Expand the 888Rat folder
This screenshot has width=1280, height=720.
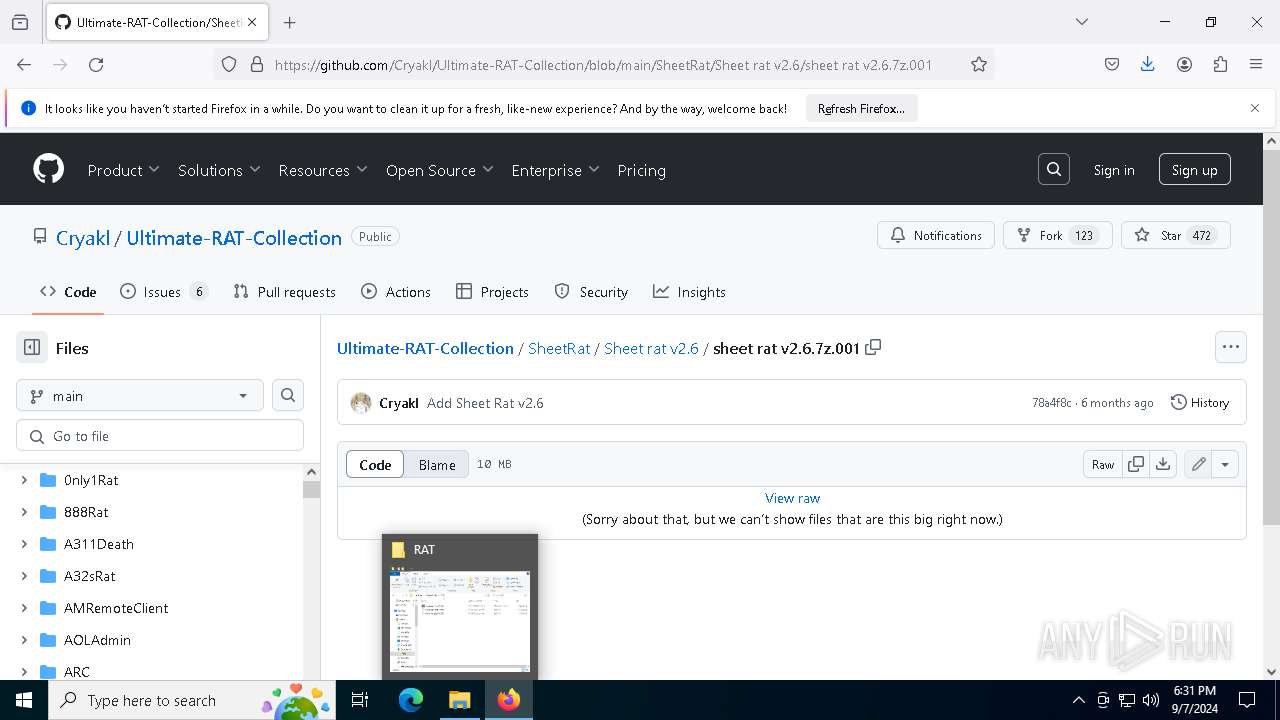[24, 512]
